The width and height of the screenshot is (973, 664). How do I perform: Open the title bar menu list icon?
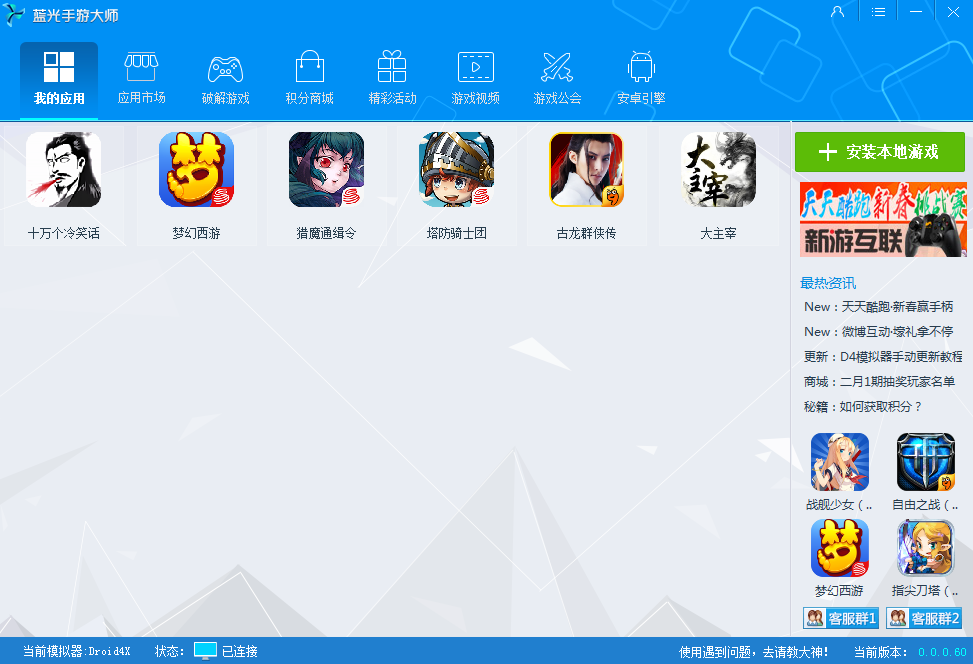878,12
